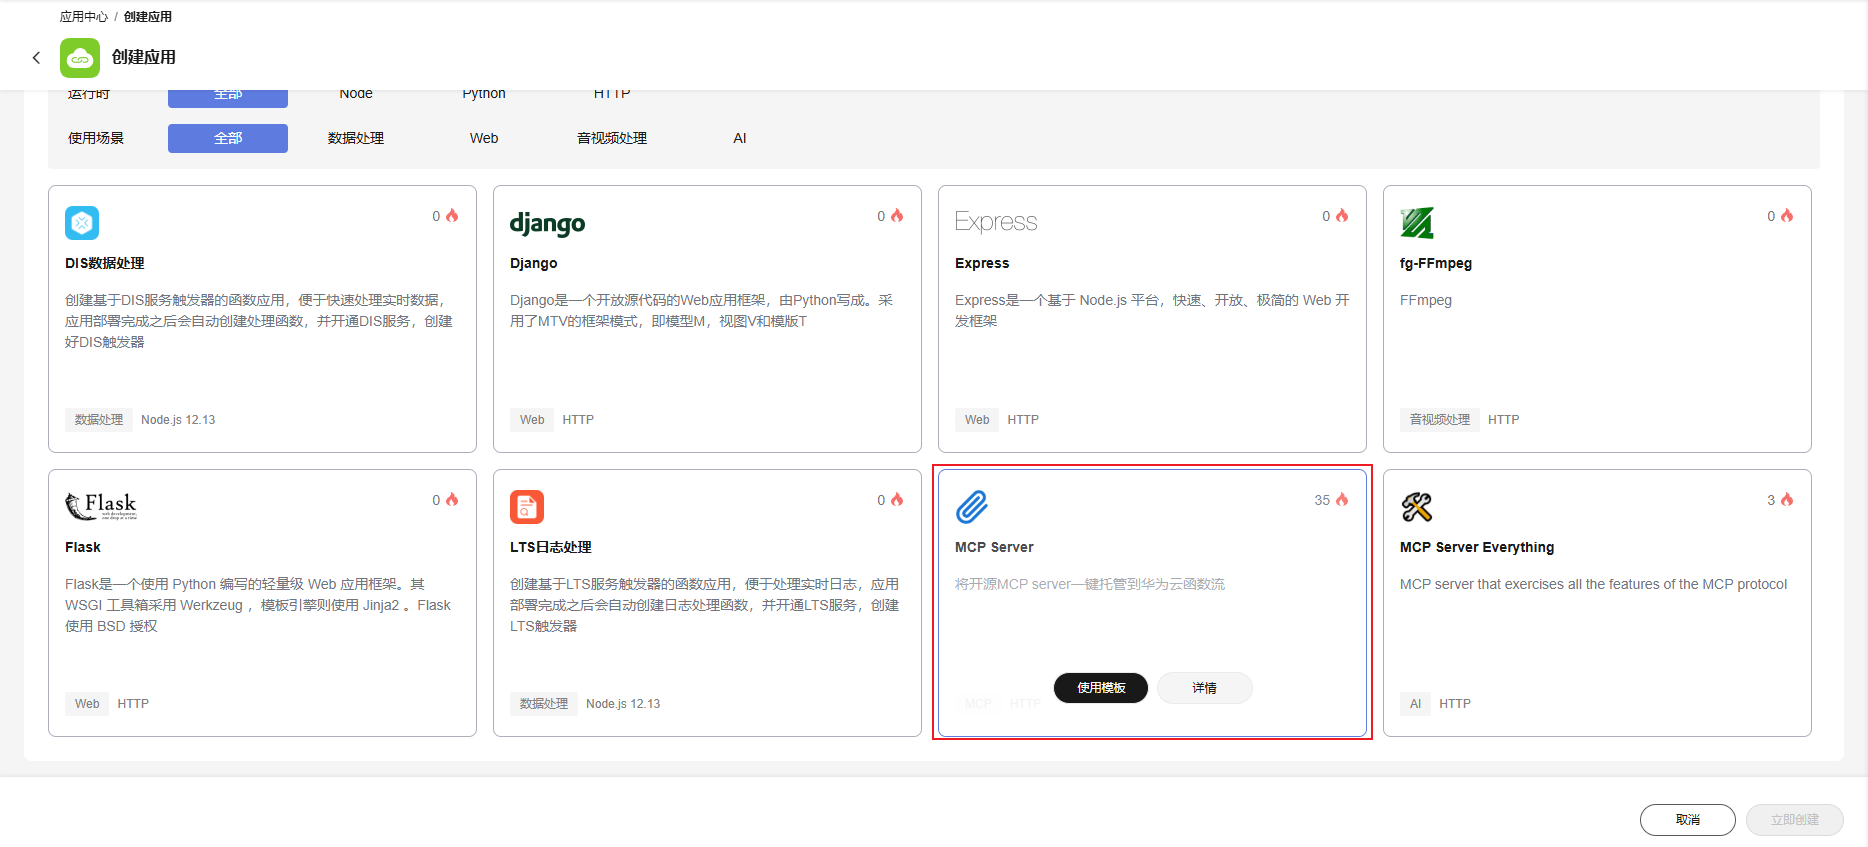The width and height of the screenshot is (1868, 847).
Task: Select the LTS日志处理 card title
Action: pyautogui.click(x=551, y=547)
